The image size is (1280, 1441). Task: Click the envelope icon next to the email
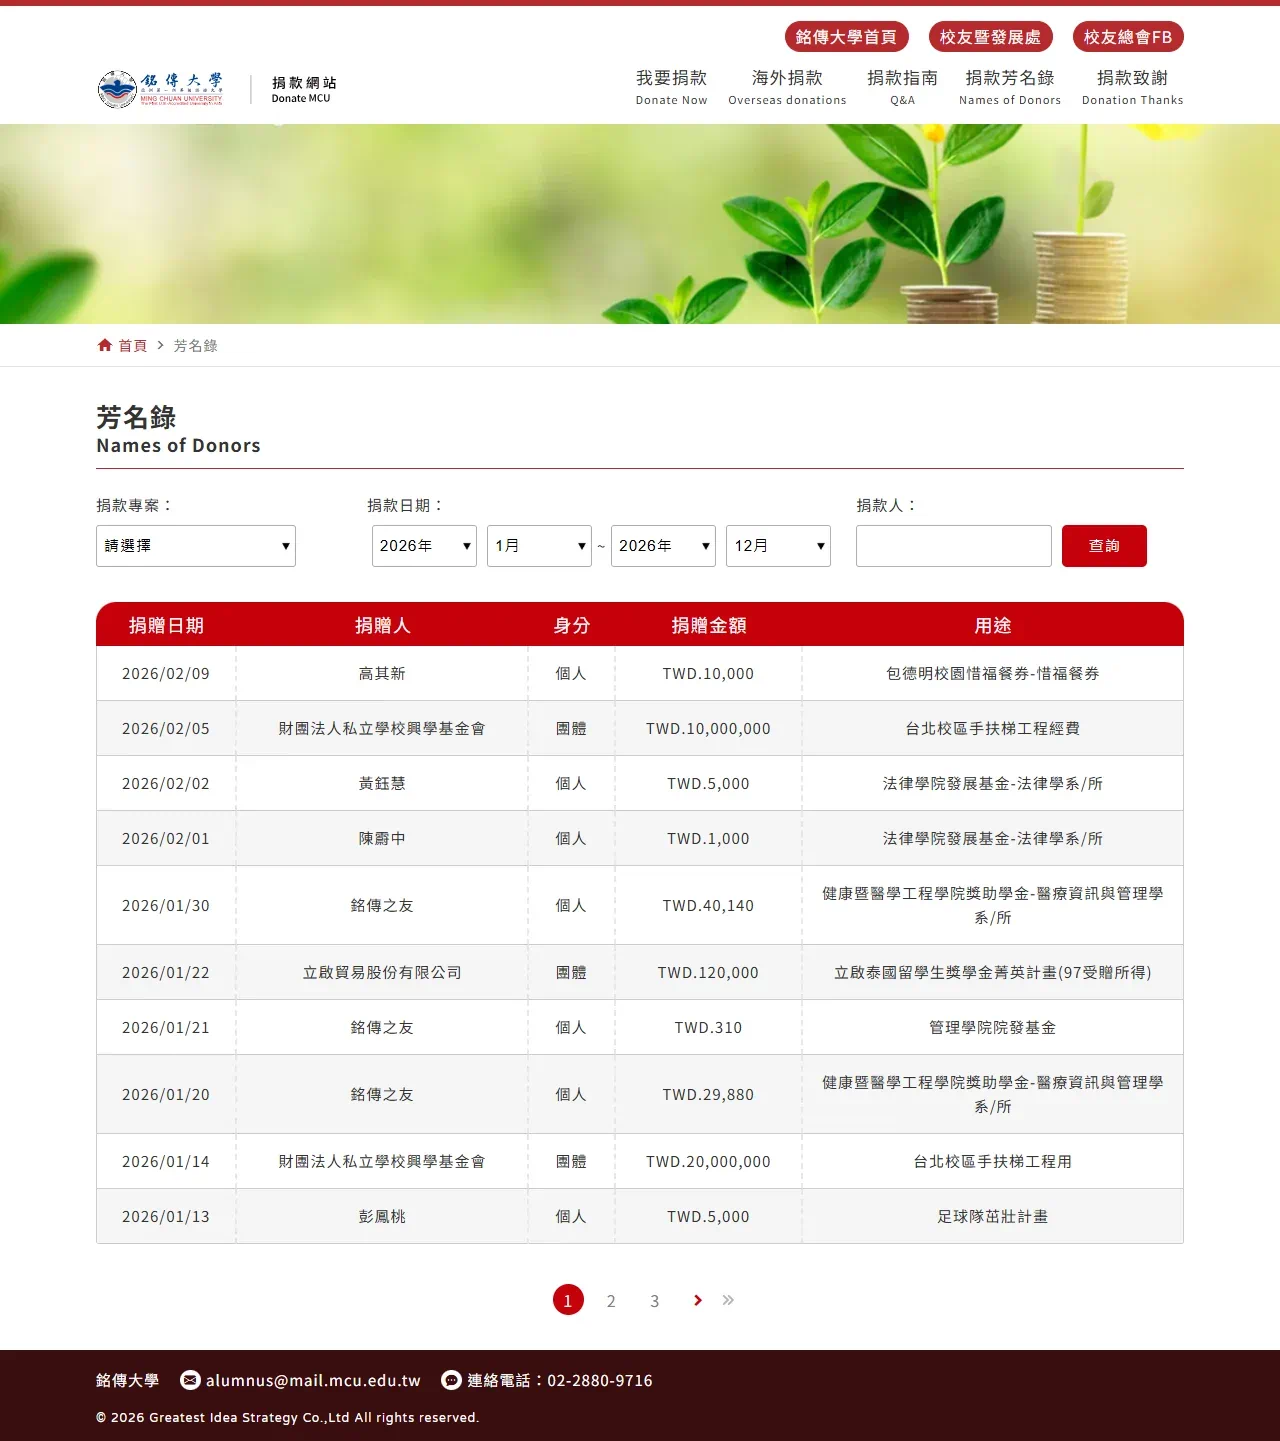coord(190,1380)
